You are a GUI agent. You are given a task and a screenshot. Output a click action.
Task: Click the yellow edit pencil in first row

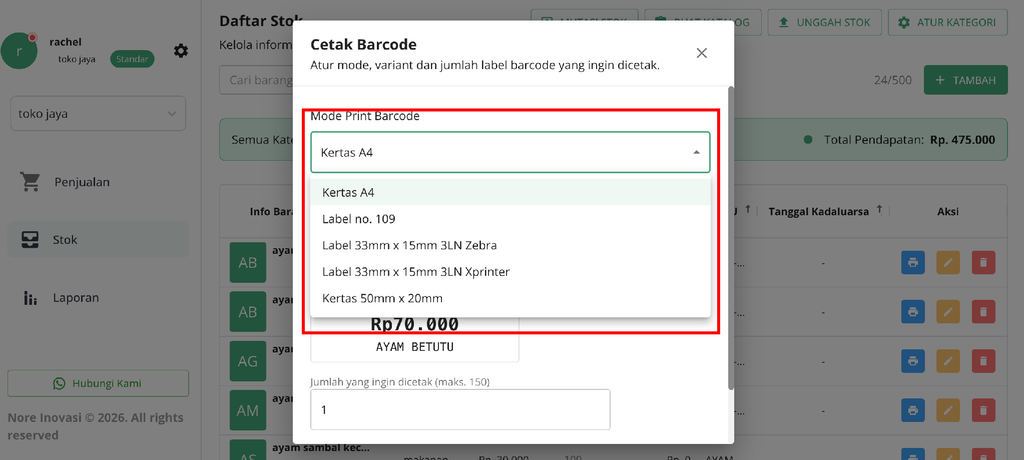coord(948,263)
